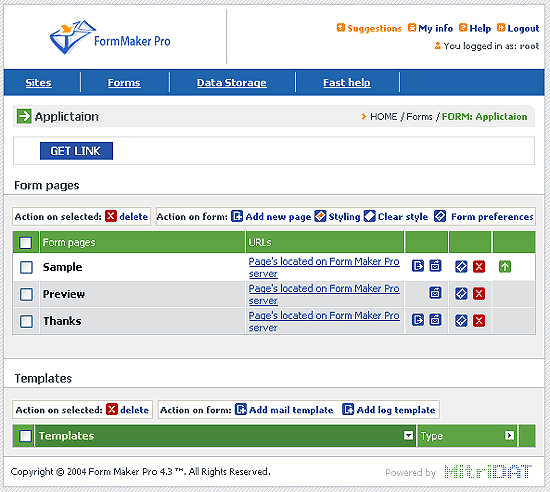Viewport: 550px width, 492px height.
Task: Click the Help link text
Action: coord(480,28)
